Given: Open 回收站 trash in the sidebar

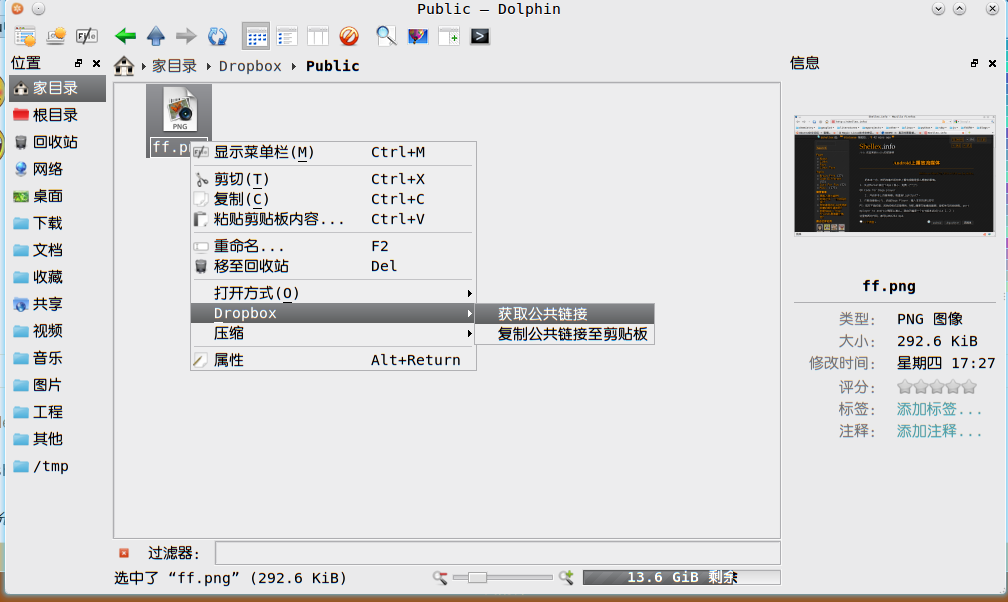Looking at the screenshot, I should [57, 142].
